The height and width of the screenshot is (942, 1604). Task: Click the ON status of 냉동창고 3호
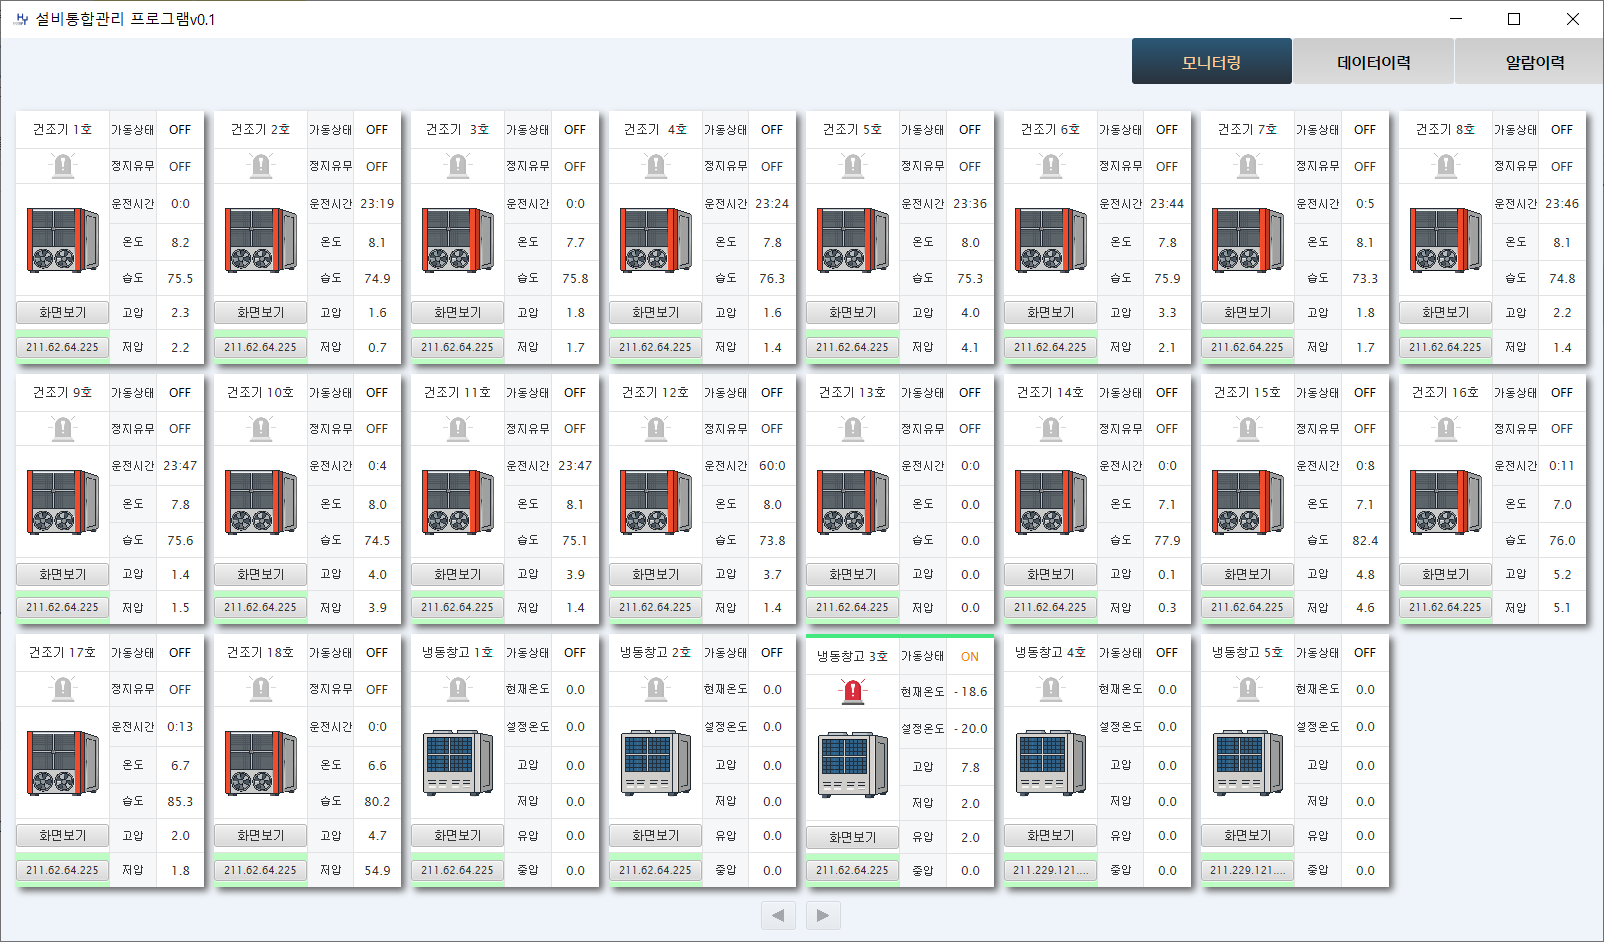pos(969,657)
